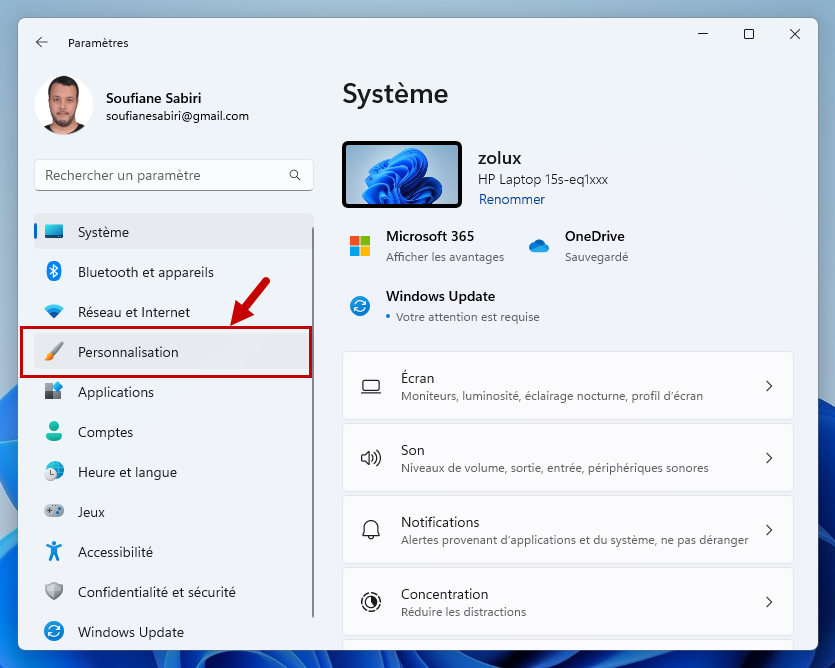Open Confidentialité et sécurité settings
This screenshot has width=835, height=668.
coord(173,591)
